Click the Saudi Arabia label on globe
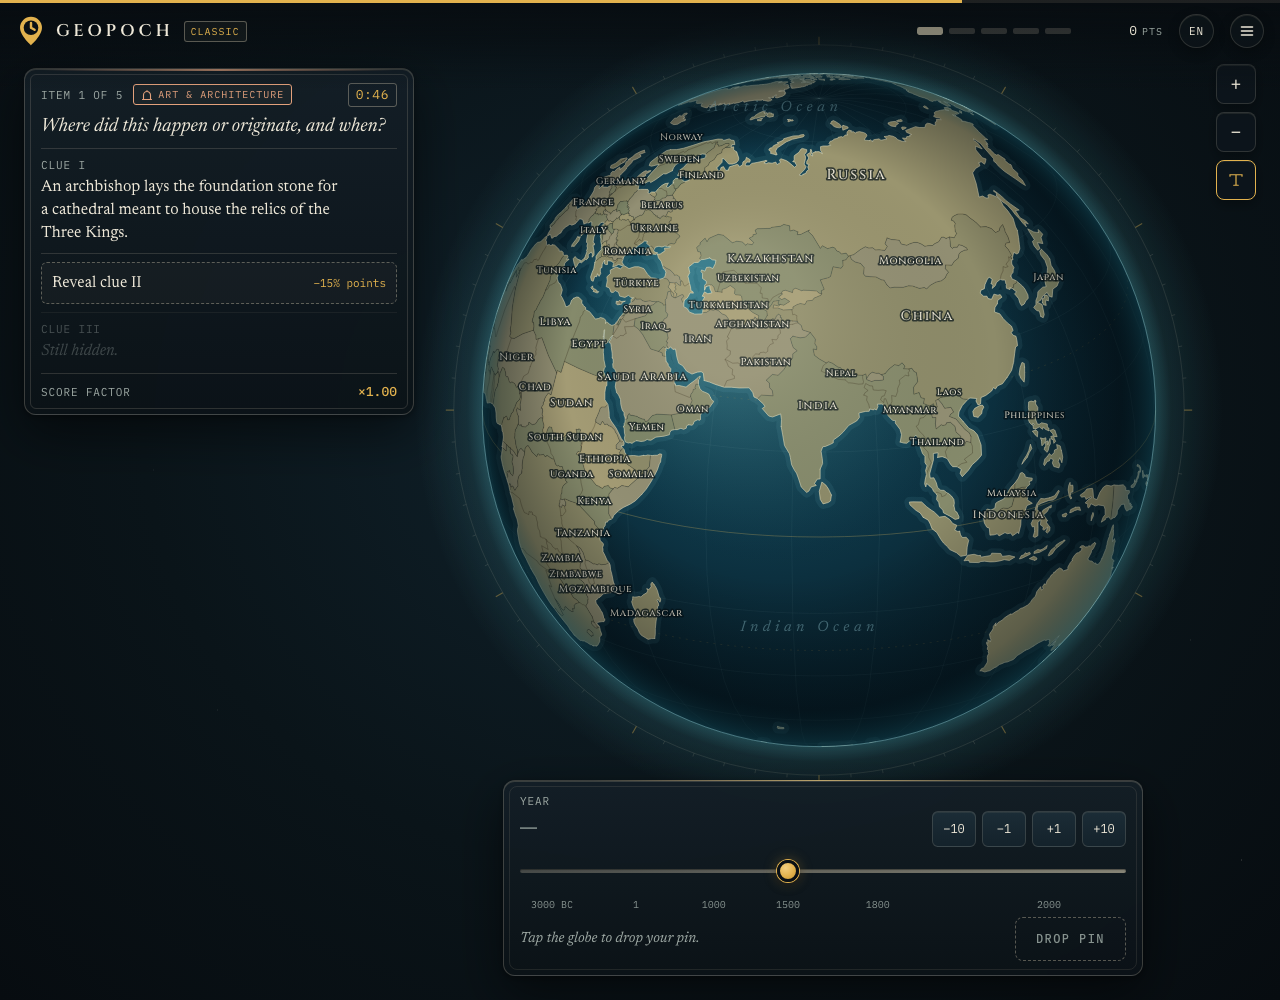 coord(642,377)
